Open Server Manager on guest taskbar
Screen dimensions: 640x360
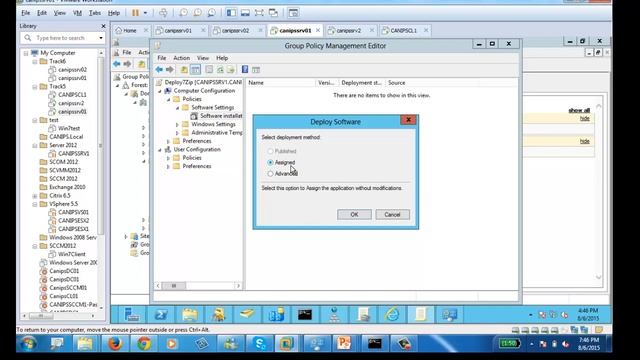tap(132, 315)
